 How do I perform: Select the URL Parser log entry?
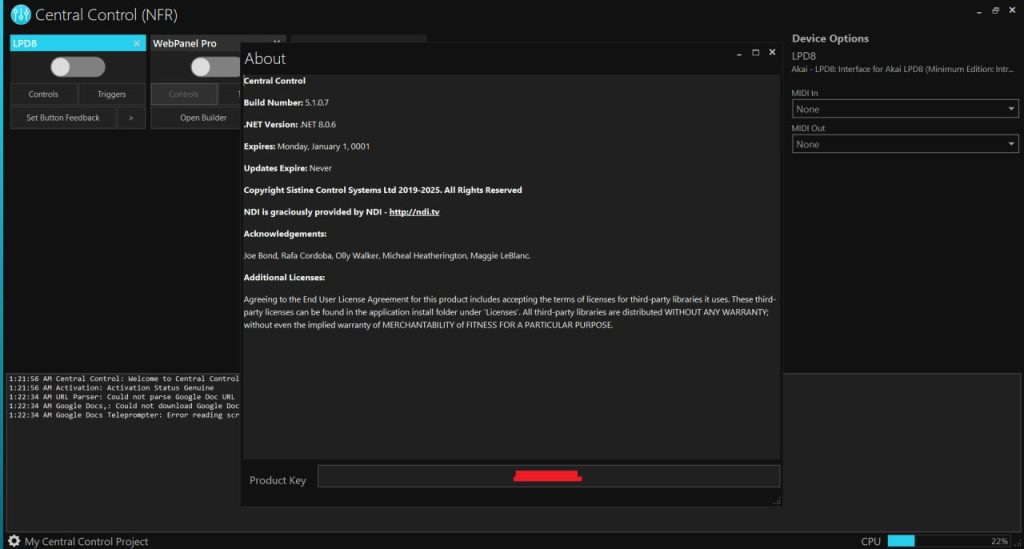click(121, 397)
